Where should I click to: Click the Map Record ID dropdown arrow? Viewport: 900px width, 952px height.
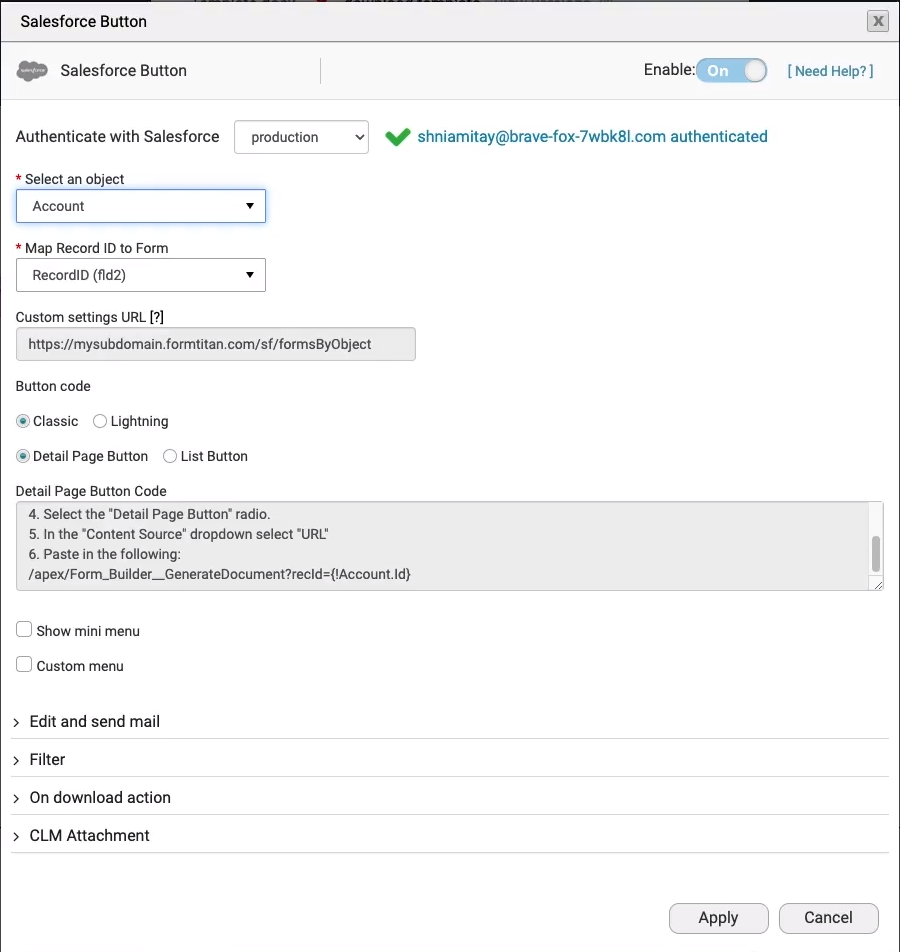tap(250, 275)
